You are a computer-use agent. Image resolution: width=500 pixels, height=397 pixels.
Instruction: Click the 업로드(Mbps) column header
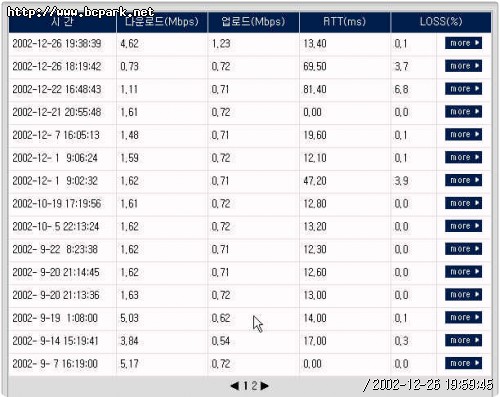coord(253,22)
